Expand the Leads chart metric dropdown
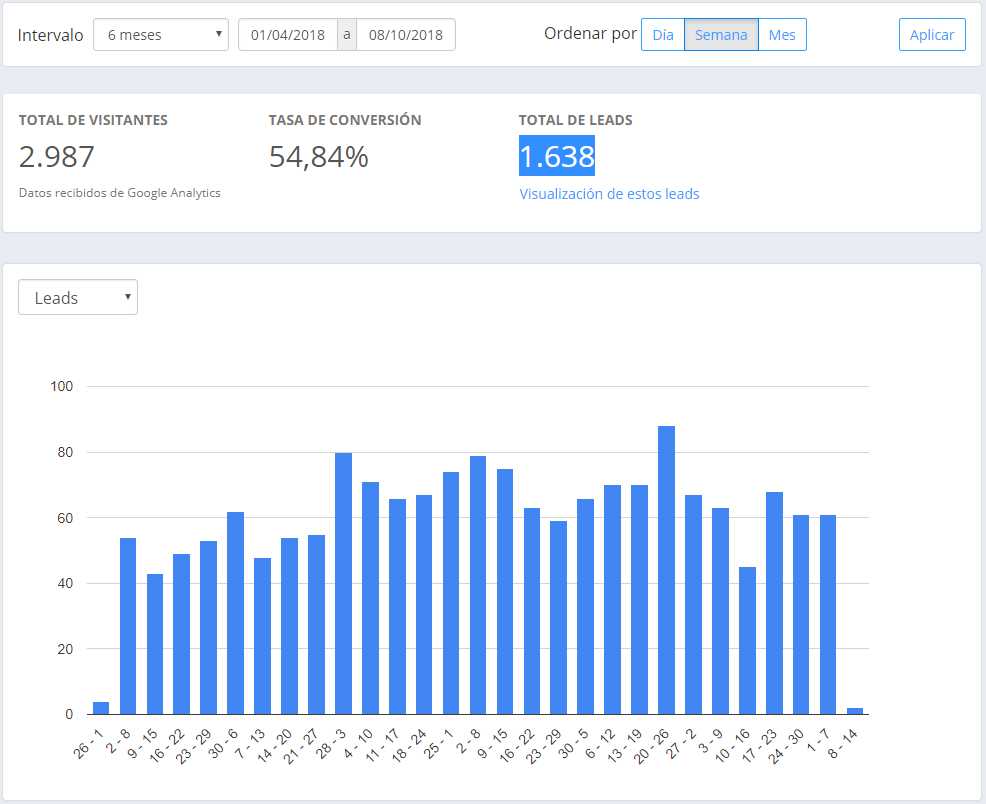Image resolution: width=986 pixels, height=804 pixels. click(x=78, y=297)
